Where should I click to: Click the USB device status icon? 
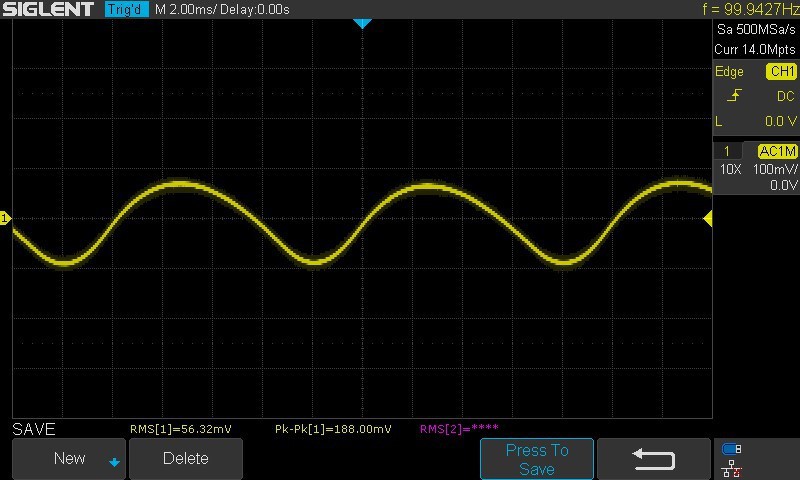click(x=732, y=449)
